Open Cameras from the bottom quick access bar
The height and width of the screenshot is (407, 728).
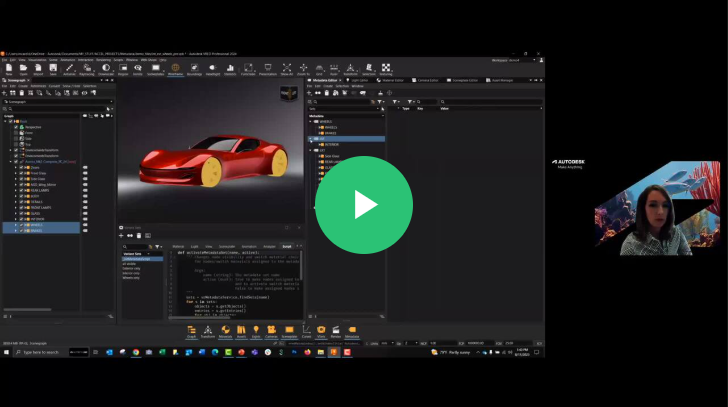[271, 331]
